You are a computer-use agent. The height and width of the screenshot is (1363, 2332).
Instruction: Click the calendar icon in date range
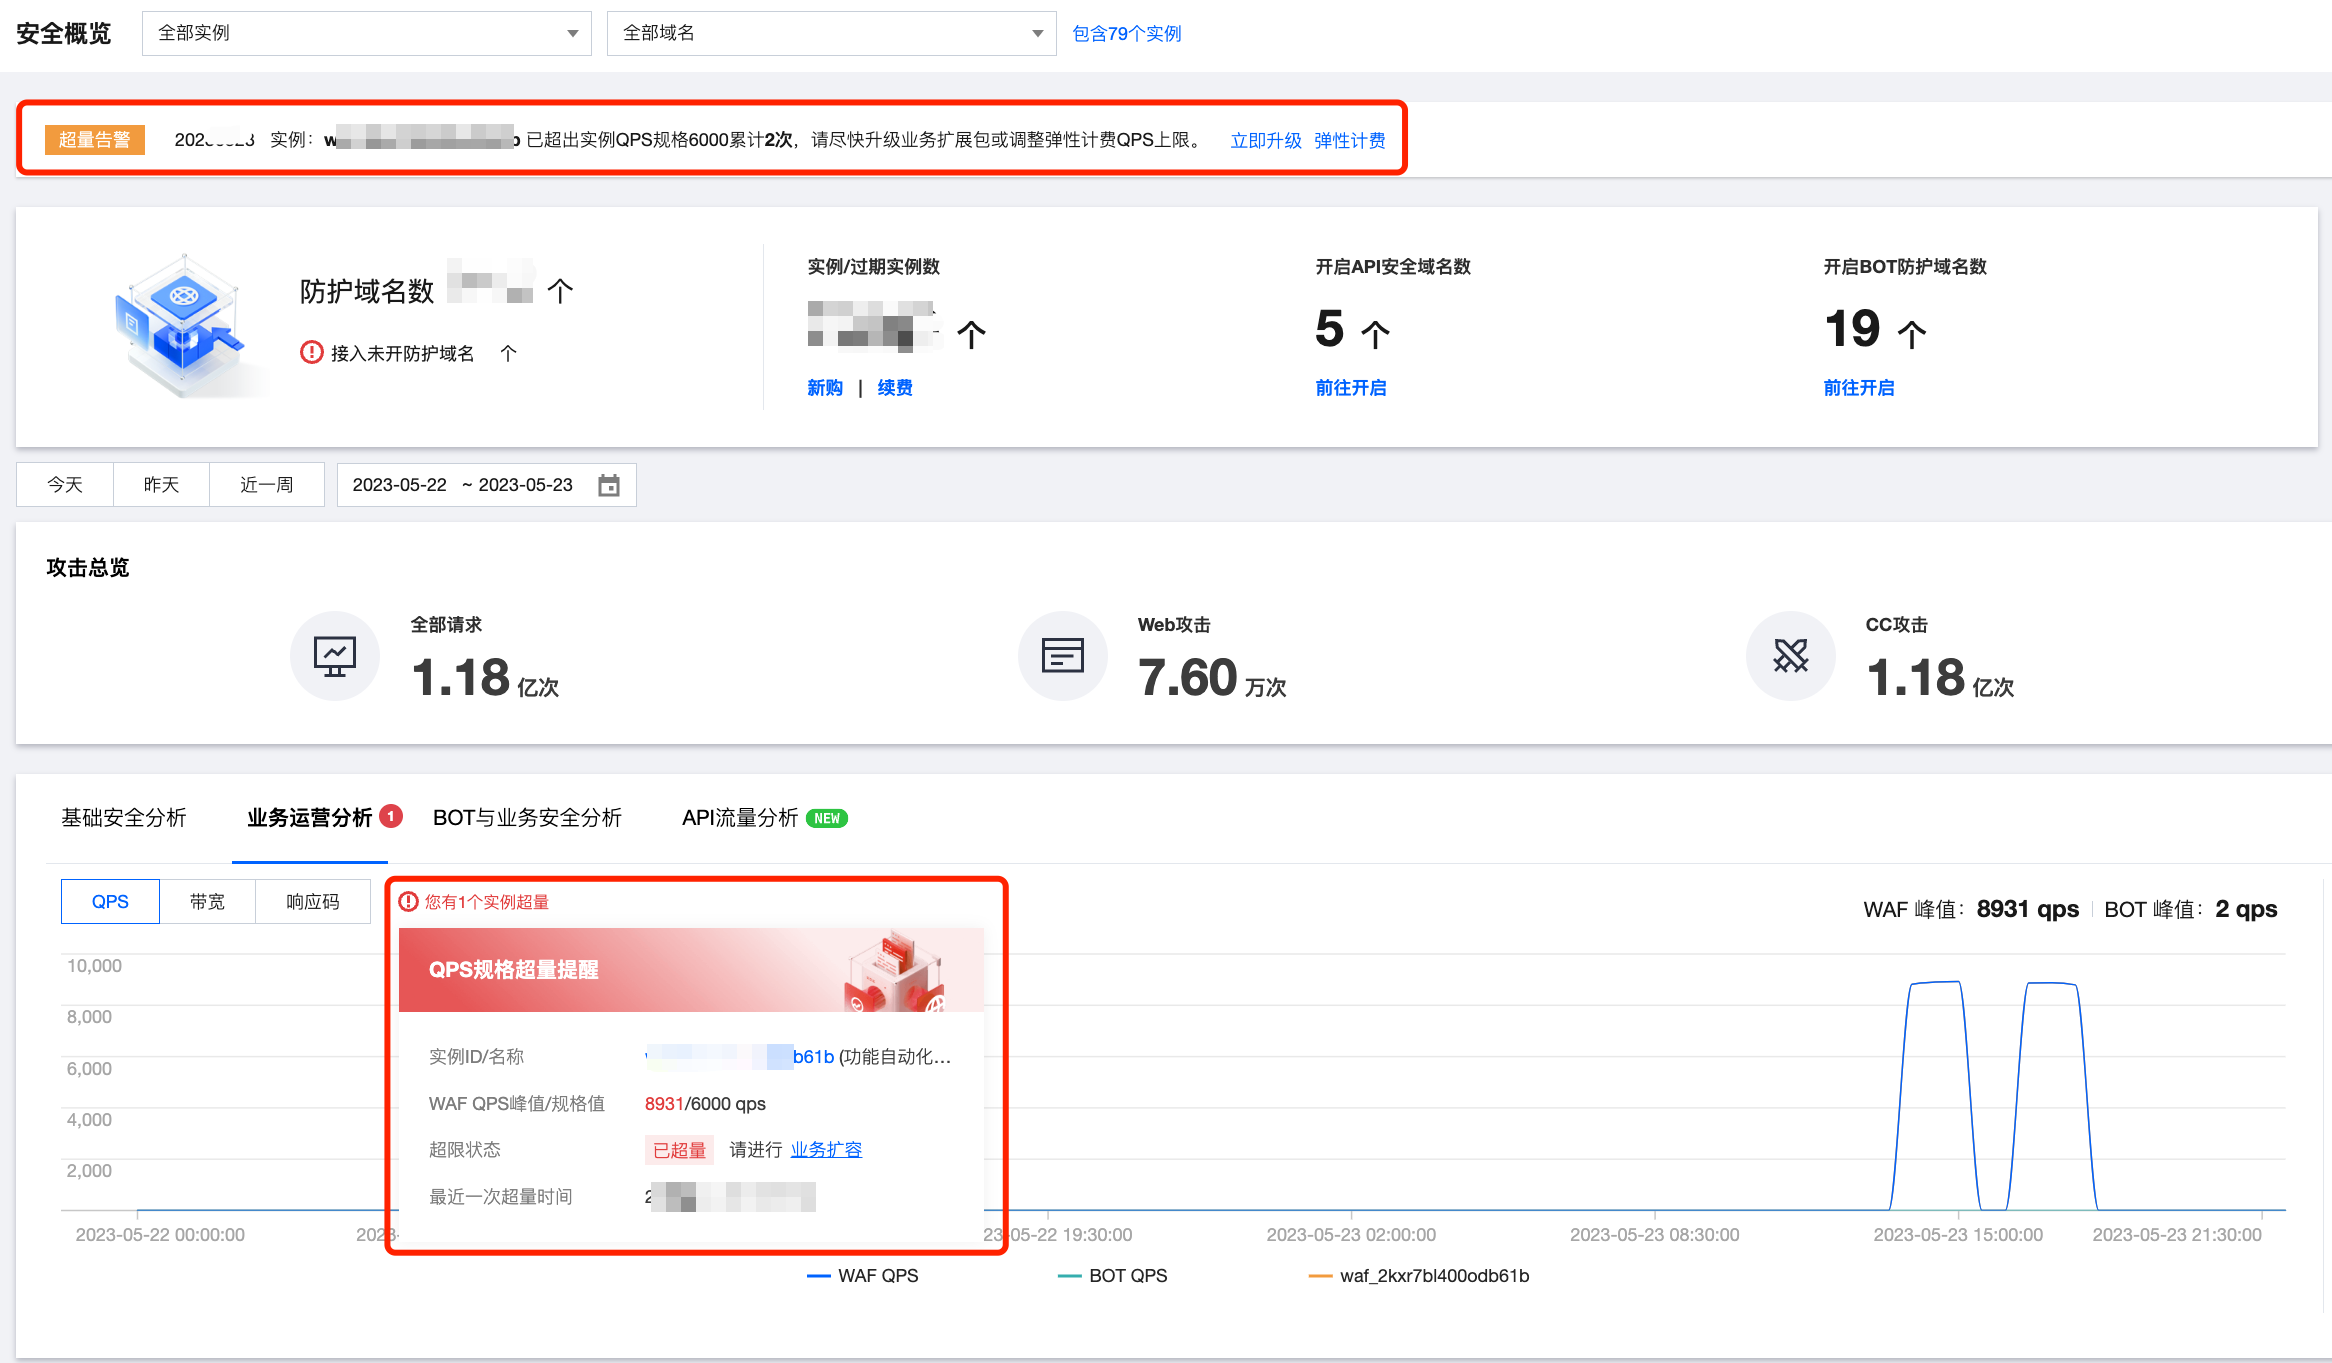tap(608, 485)
